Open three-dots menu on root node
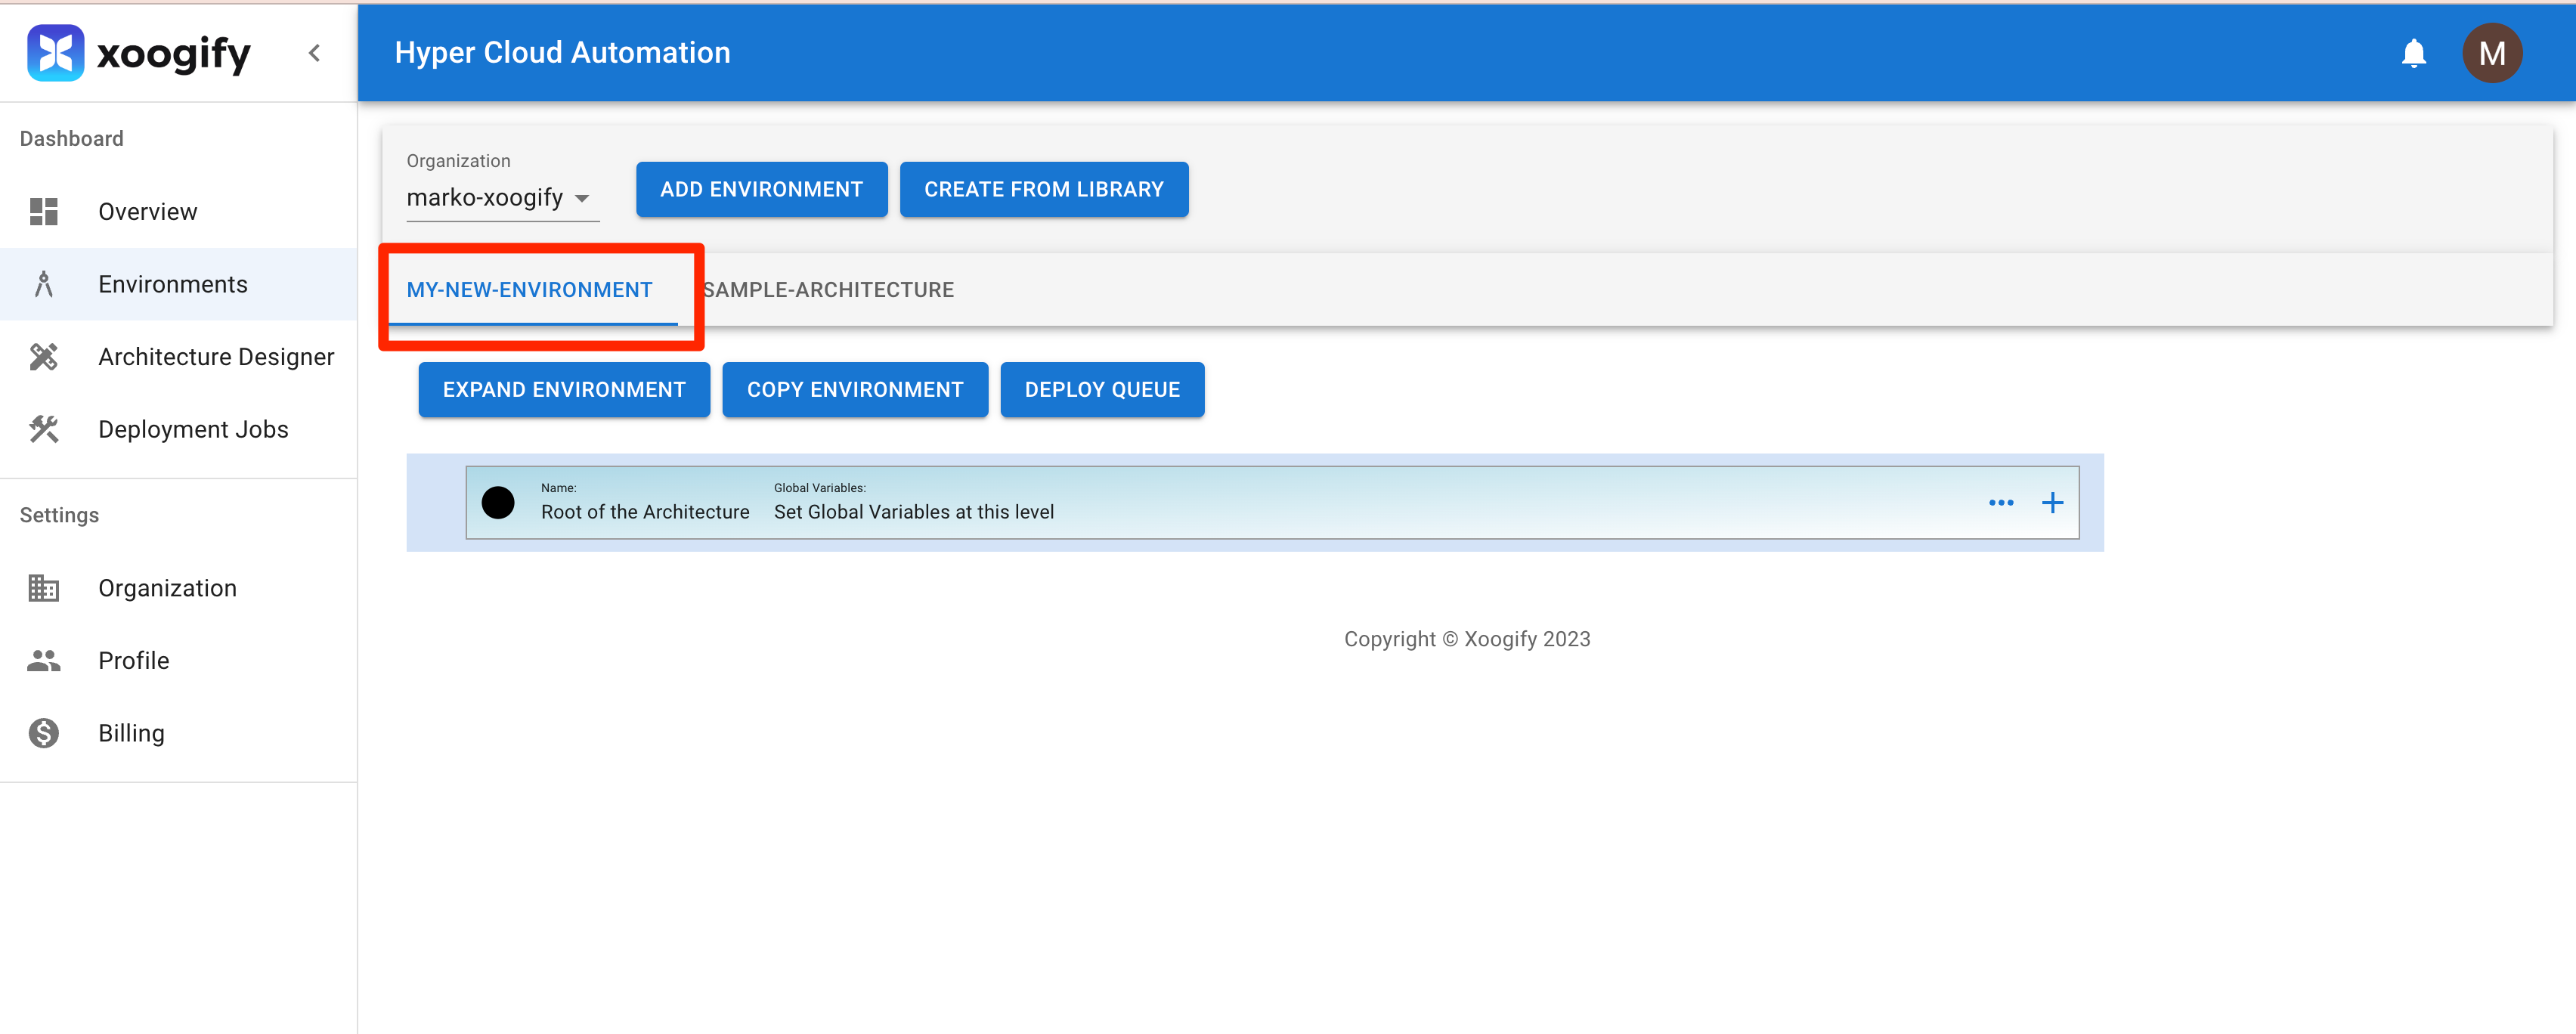This screenshot has width=2576, height=1034. (x=2000, y=503)
